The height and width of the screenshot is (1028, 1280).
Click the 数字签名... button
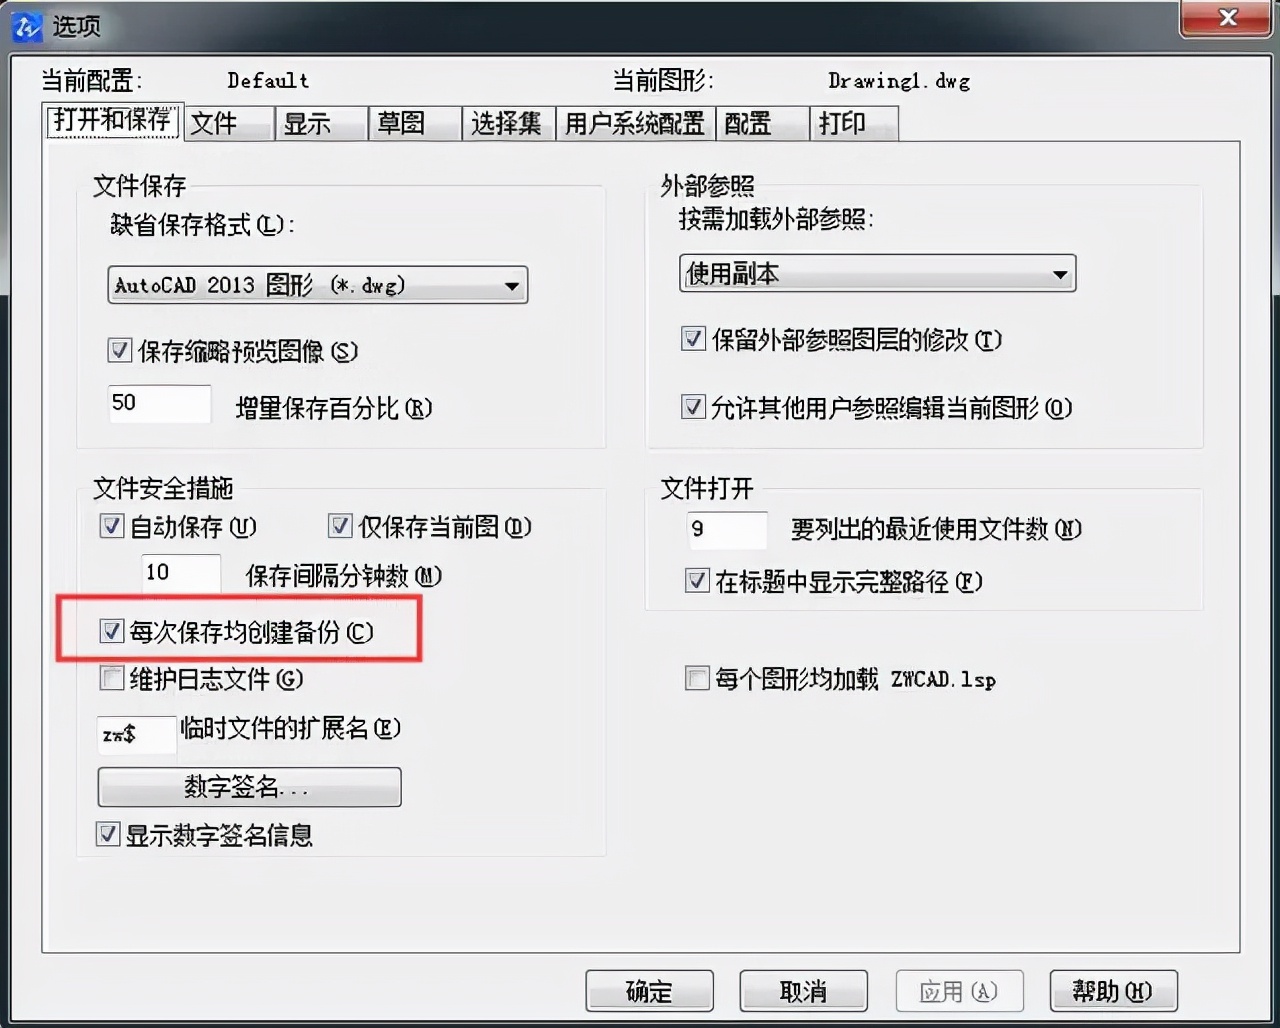[x=249, y=787]
